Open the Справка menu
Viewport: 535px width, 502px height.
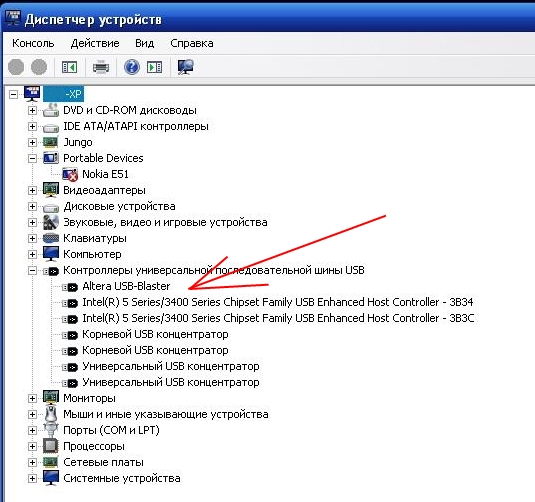coord(192,43)
